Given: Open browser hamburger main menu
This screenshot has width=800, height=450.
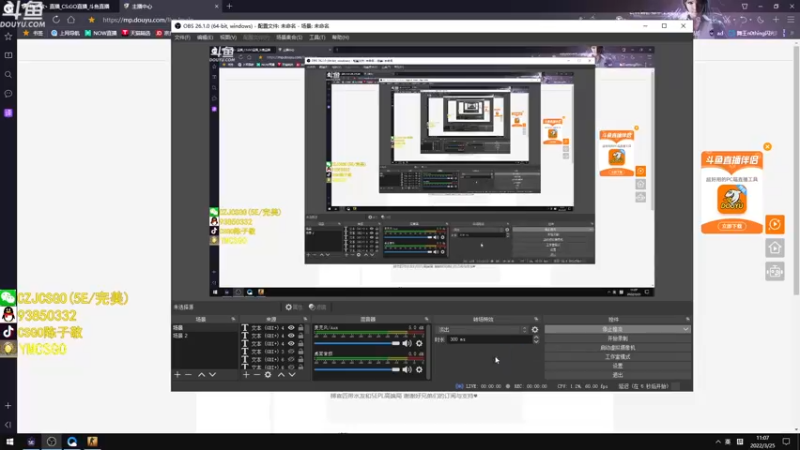Looking at the screenshot, I should [791, 19].
